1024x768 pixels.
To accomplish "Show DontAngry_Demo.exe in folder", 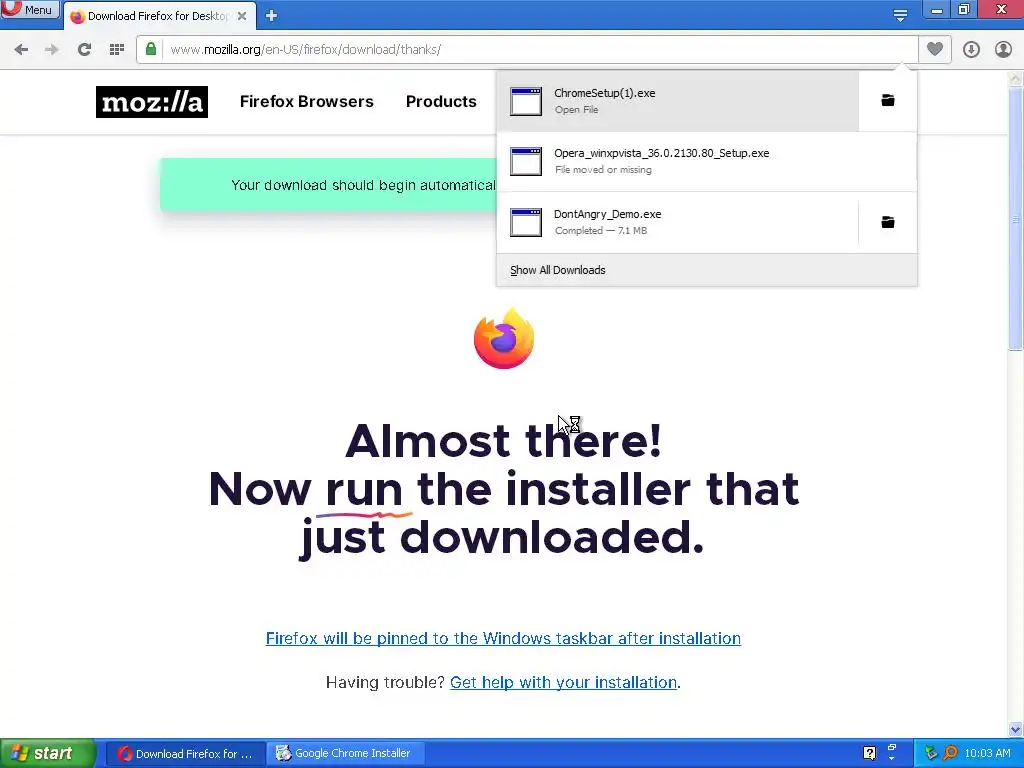I will point(888,222).
